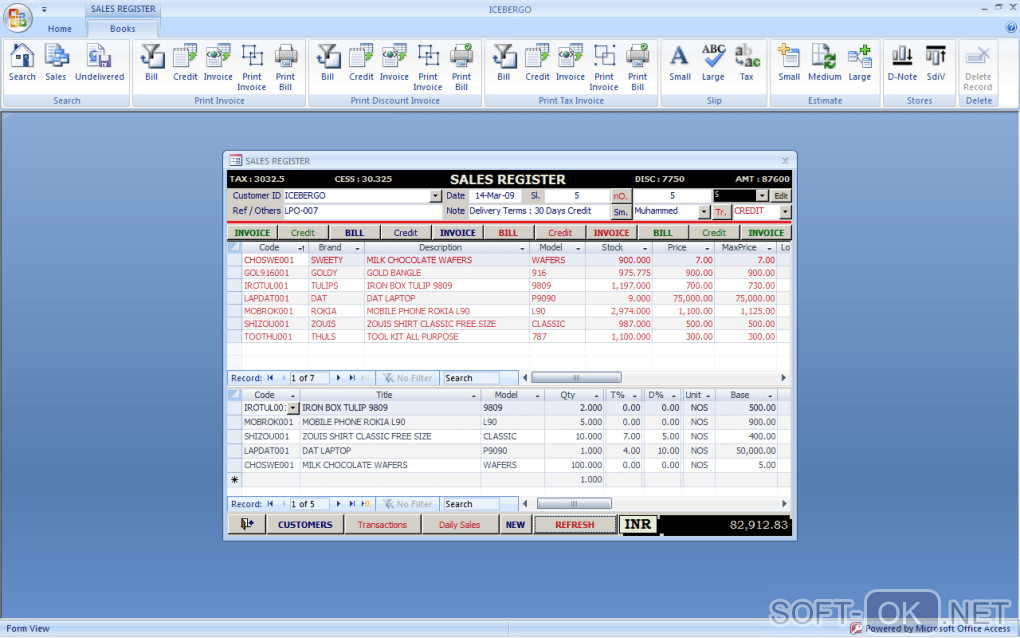The height and width of the screenshot is (638, 1020).
Task: Select MOBILE PHONE ROKIA L90 in lower grid
Action: pyautogui.click(x=509, y=422)
